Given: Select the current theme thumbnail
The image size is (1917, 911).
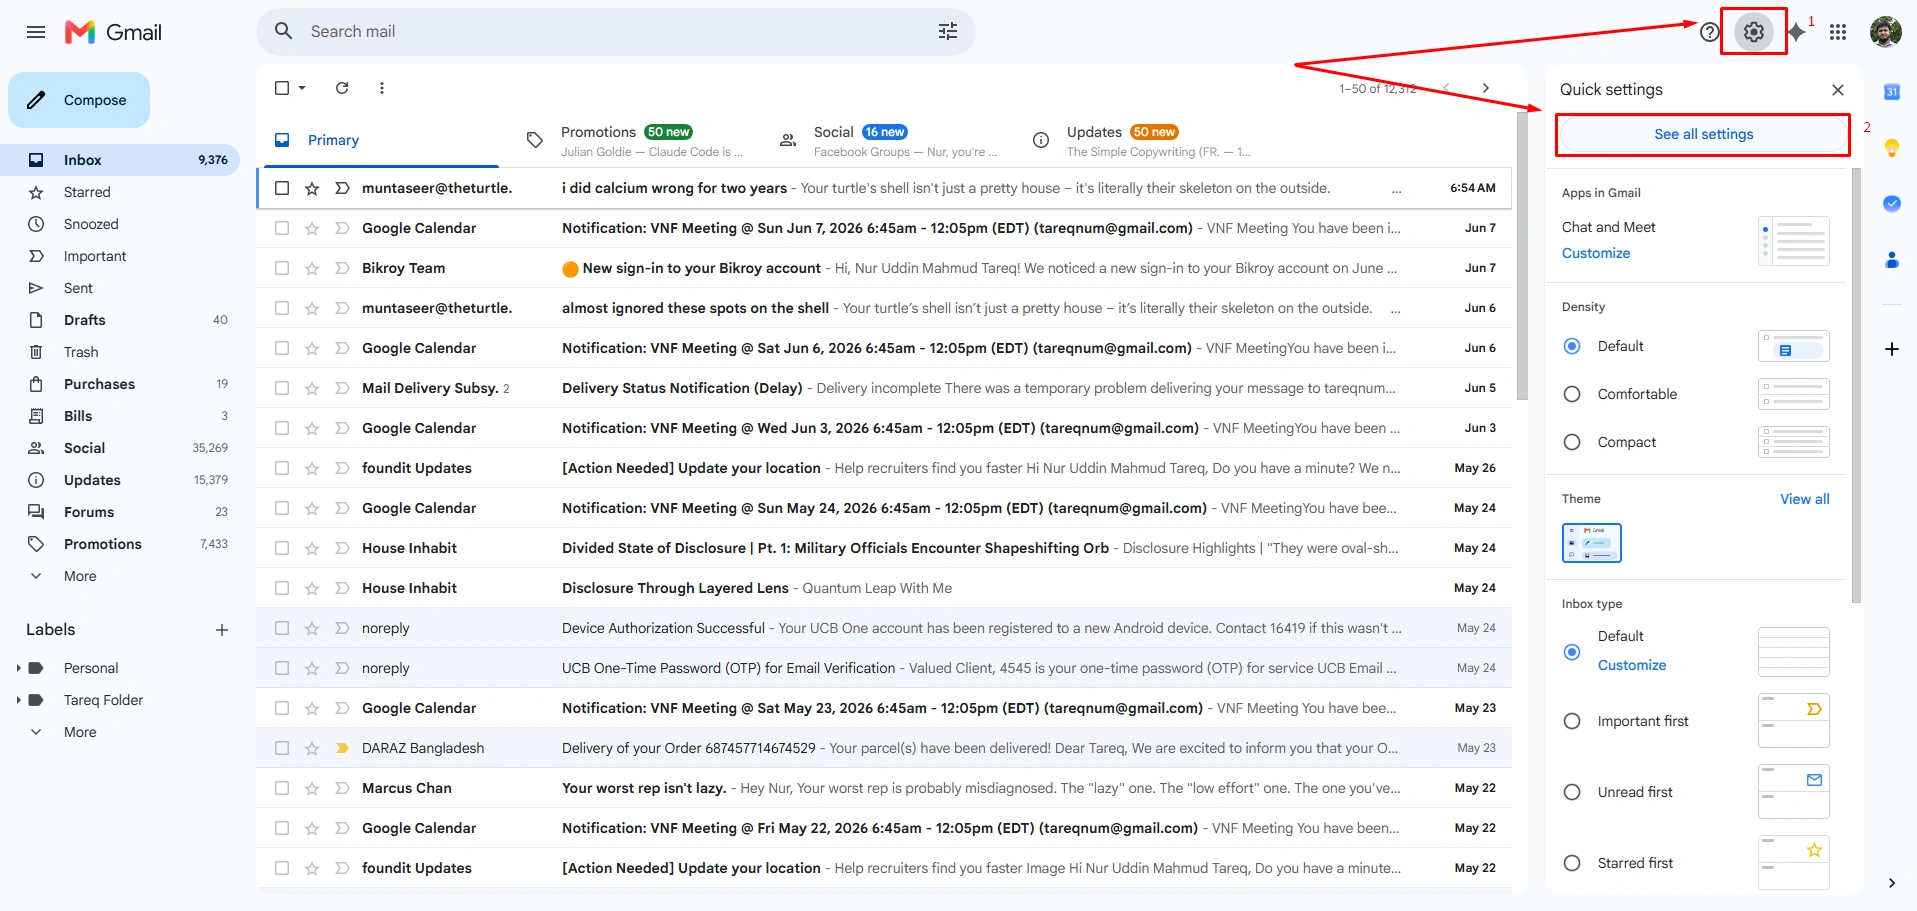Looking at the screenshot, I should (x=1592, y=543).
